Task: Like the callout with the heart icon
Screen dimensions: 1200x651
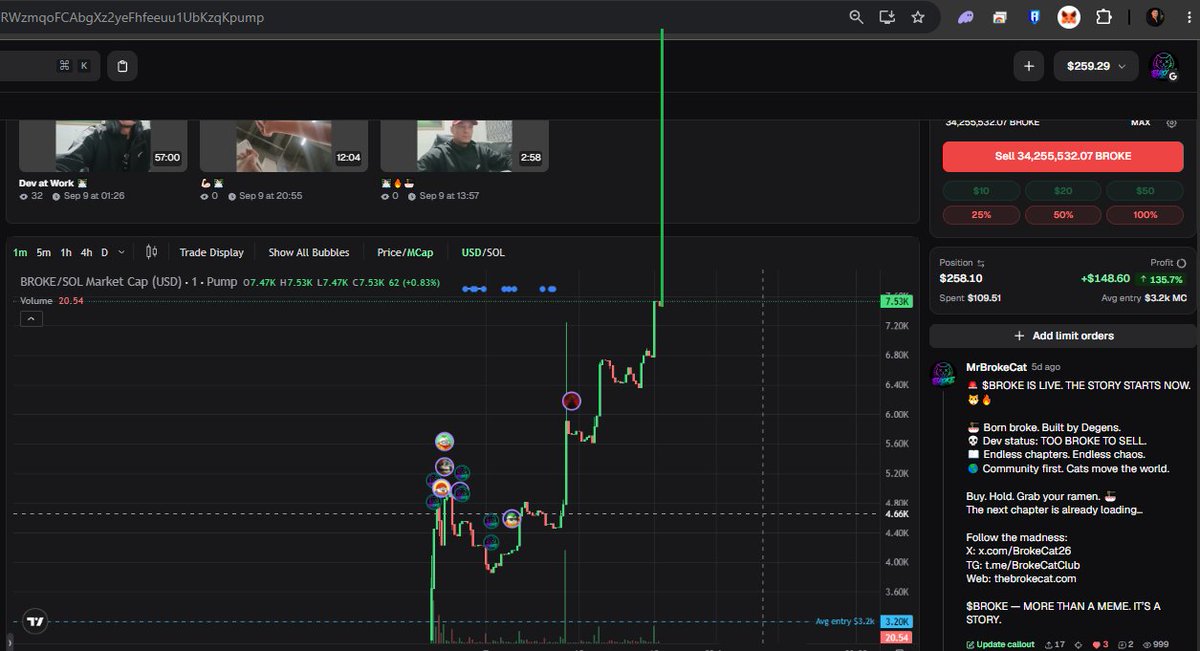Action: [x=1094, y=645]
